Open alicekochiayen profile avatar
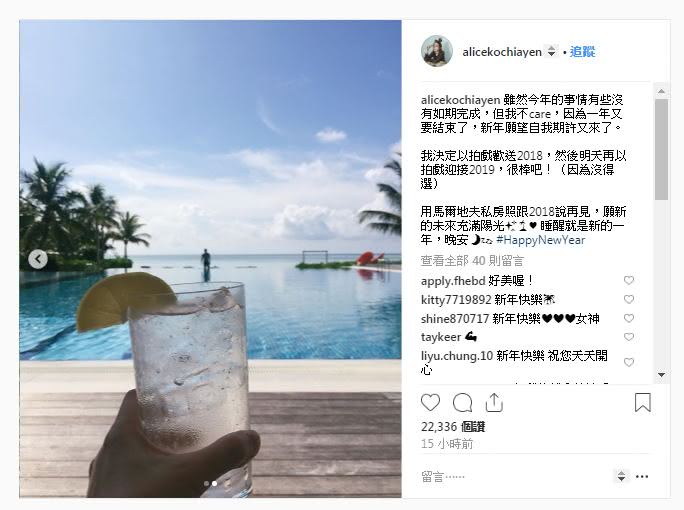This screenshot has width=684, height=510. point(437,51)
